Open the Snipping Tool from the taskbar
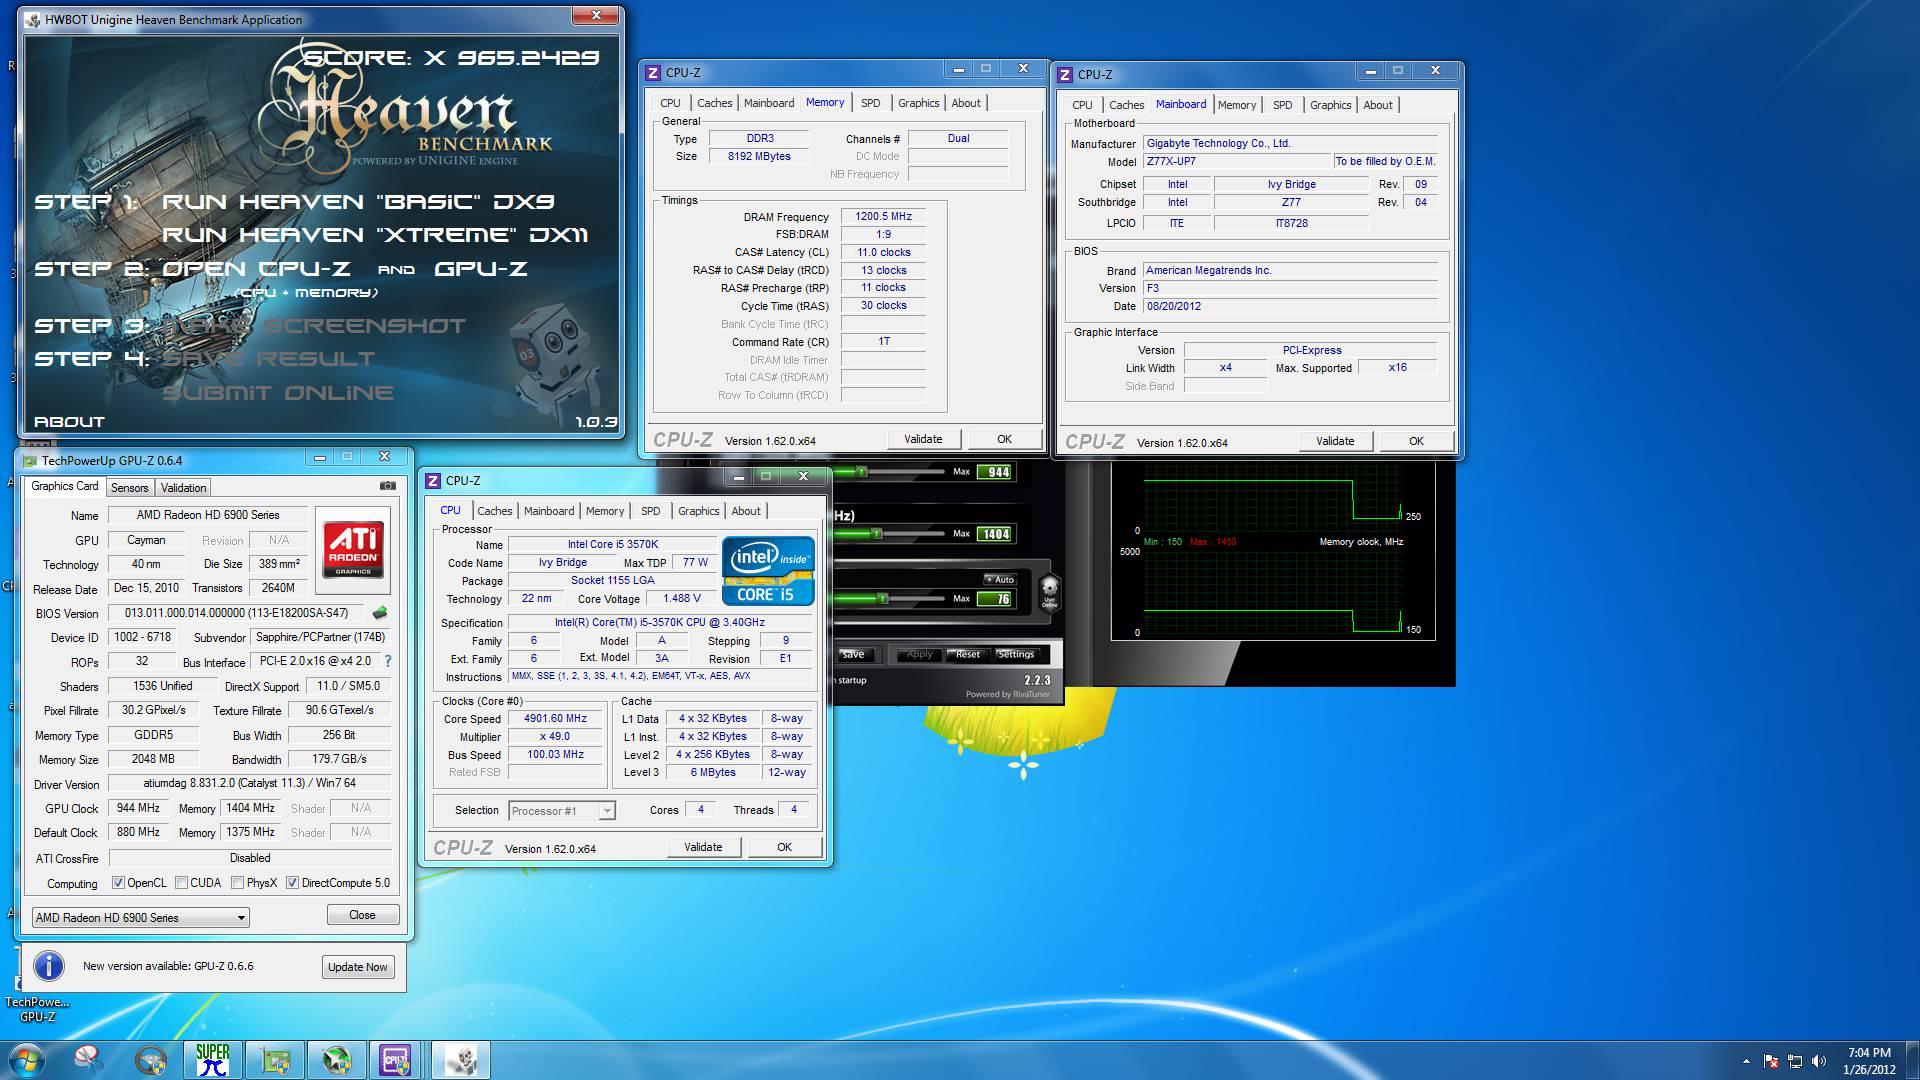 click(88, 1060)
